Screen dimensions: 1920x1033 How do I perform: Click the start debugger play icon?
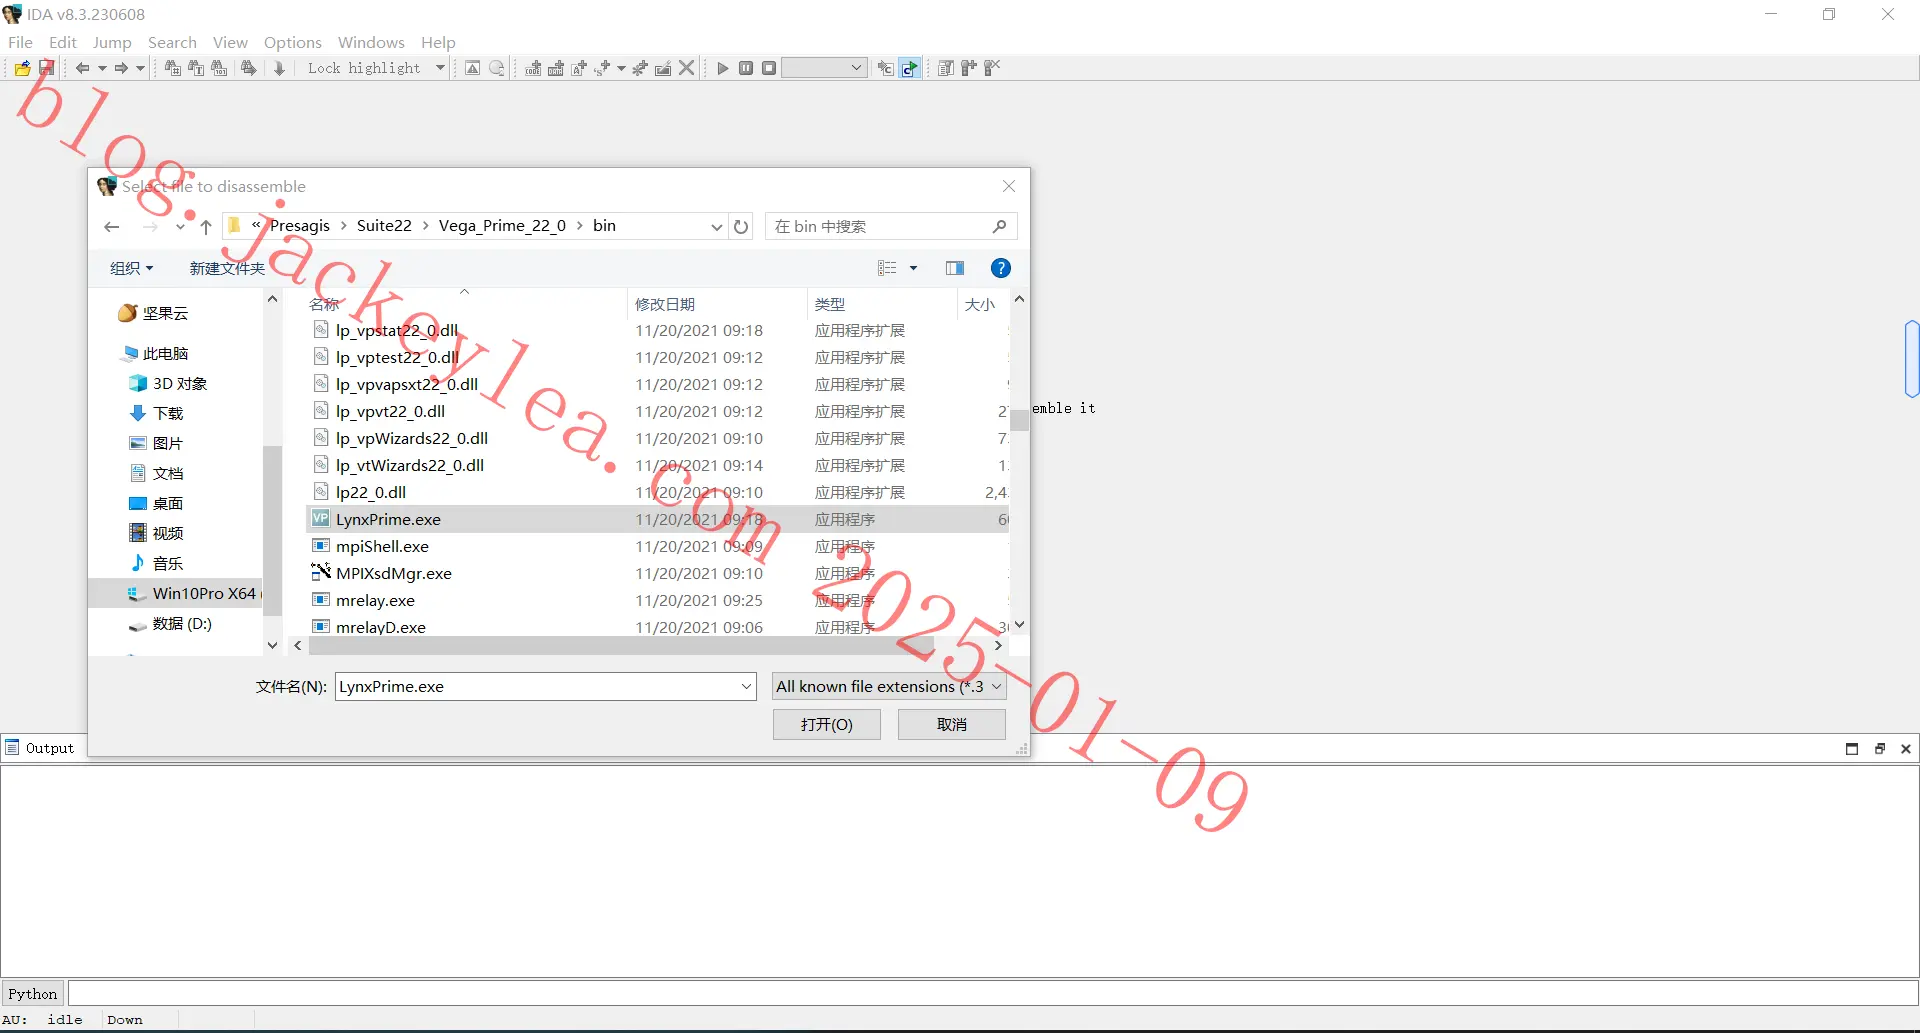(723, 68)
